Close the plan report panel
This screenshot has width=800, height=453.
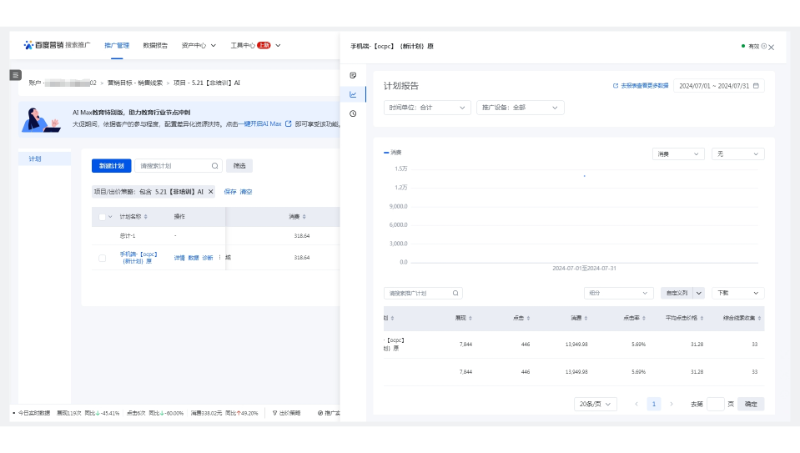pyautogui.click(x=771, y=47)
